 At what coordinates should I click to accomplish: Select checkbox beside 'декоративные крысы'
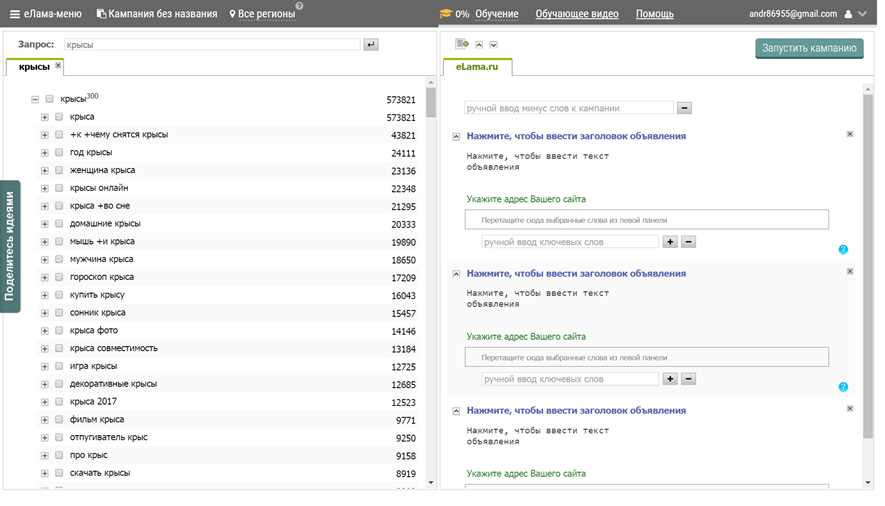(x=59, y=384)
